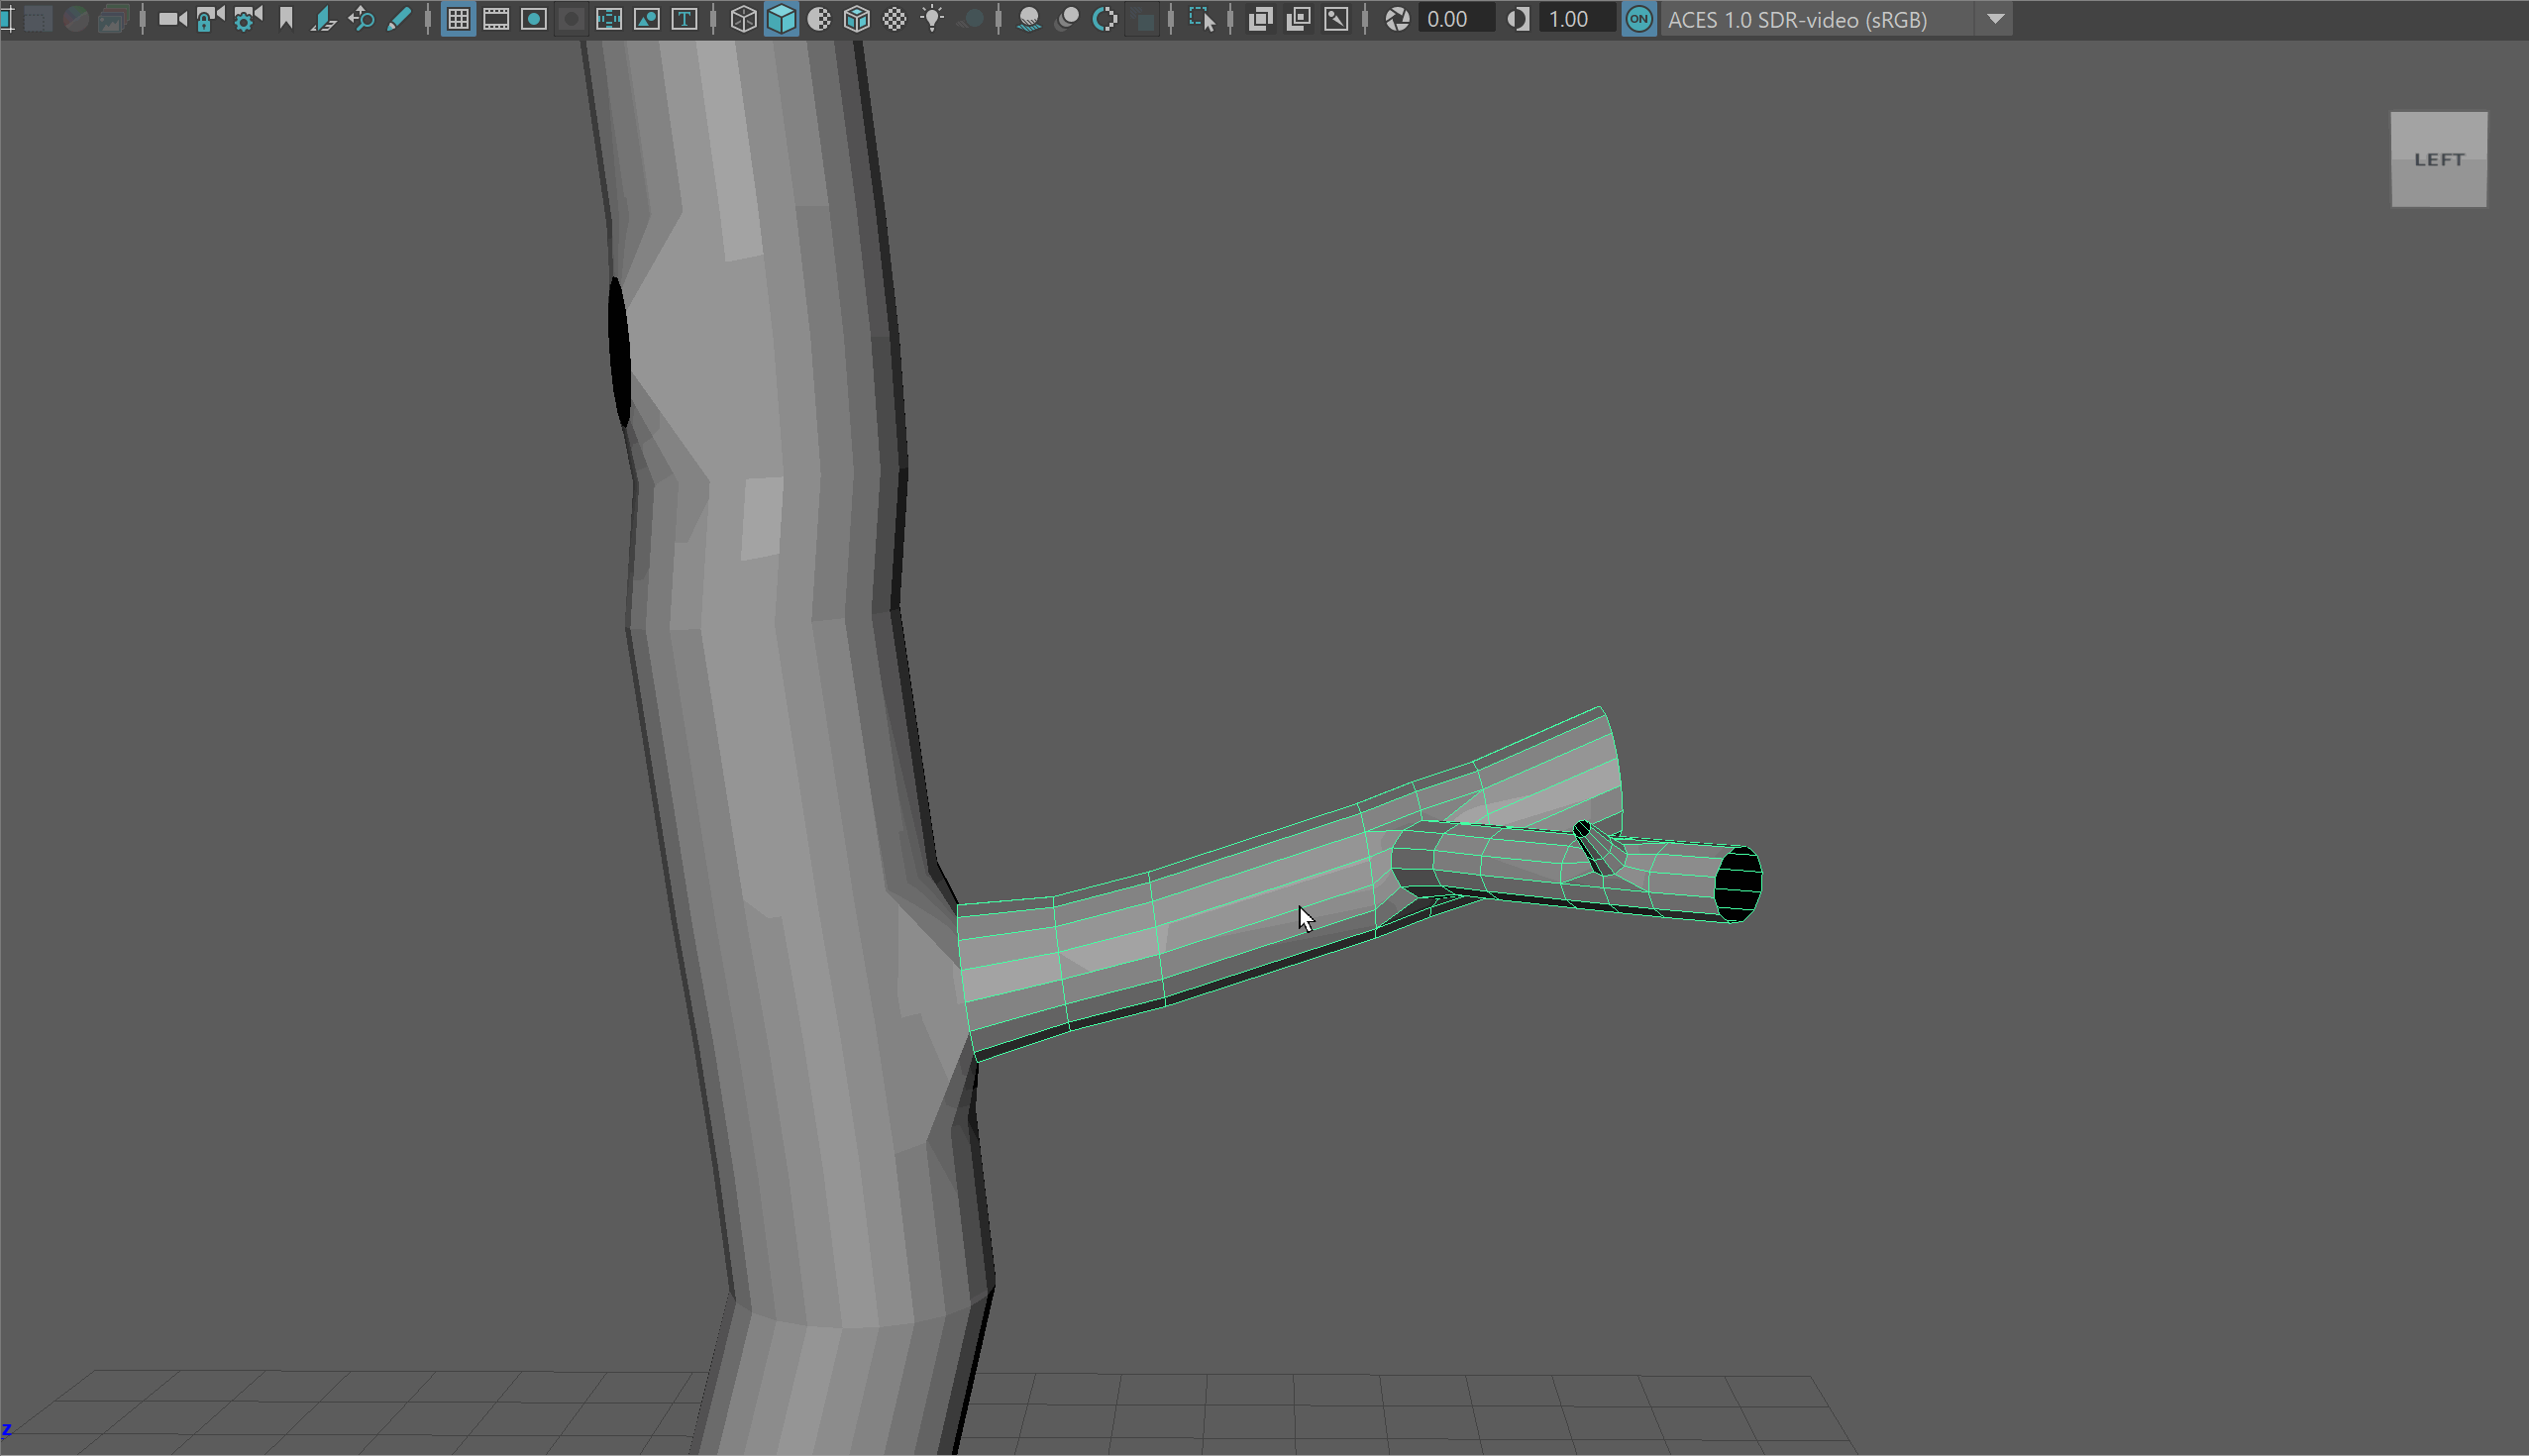
Task: Toggle the viewport grid display
Action: [x=458, y=19]
